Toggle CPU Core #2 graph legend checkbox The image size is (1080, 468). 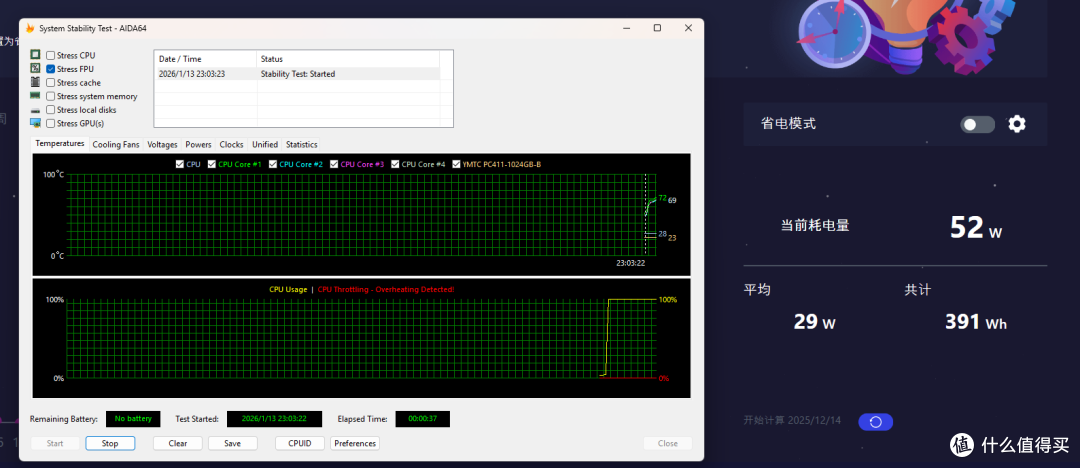273,164
